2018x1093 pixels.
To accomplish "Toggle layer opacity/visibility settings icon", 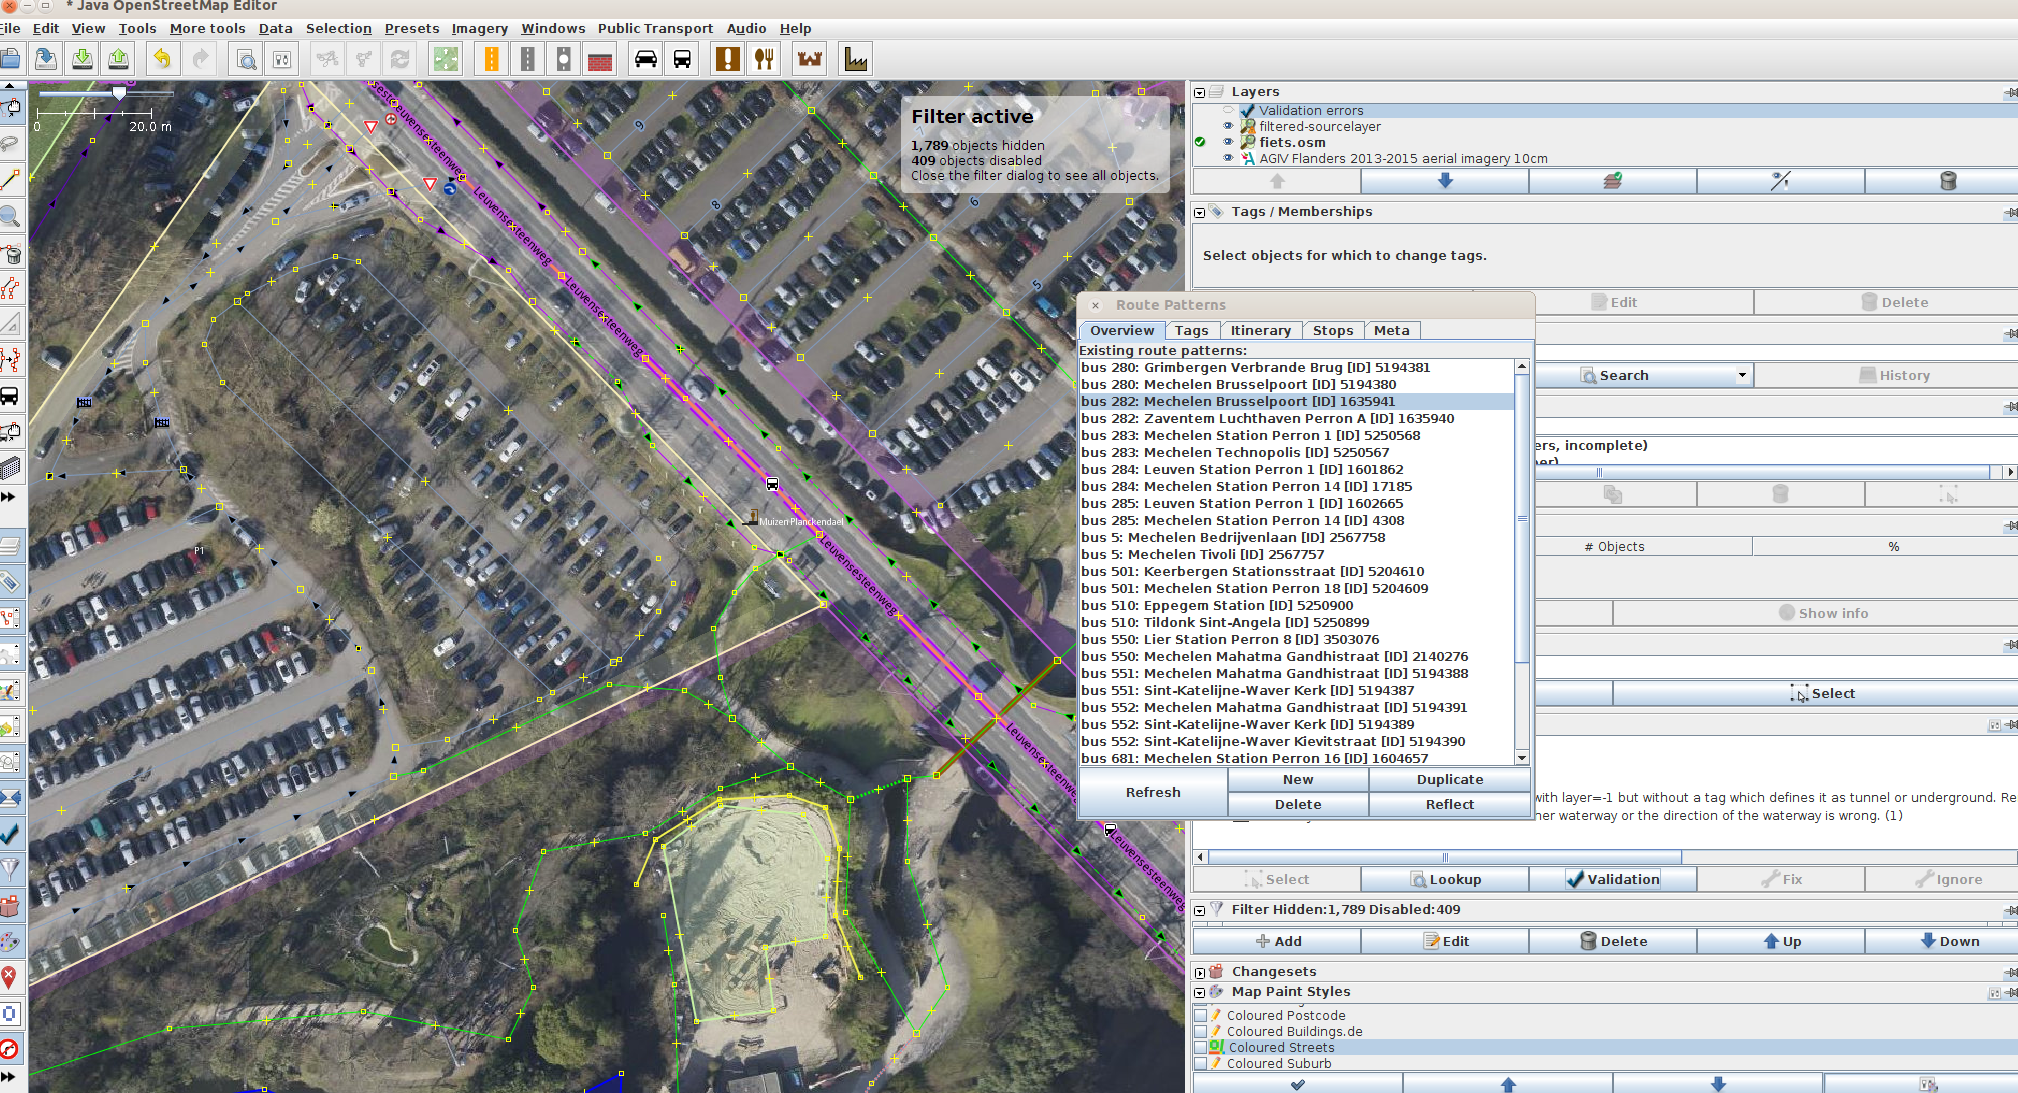I will tap(1780, 181).
